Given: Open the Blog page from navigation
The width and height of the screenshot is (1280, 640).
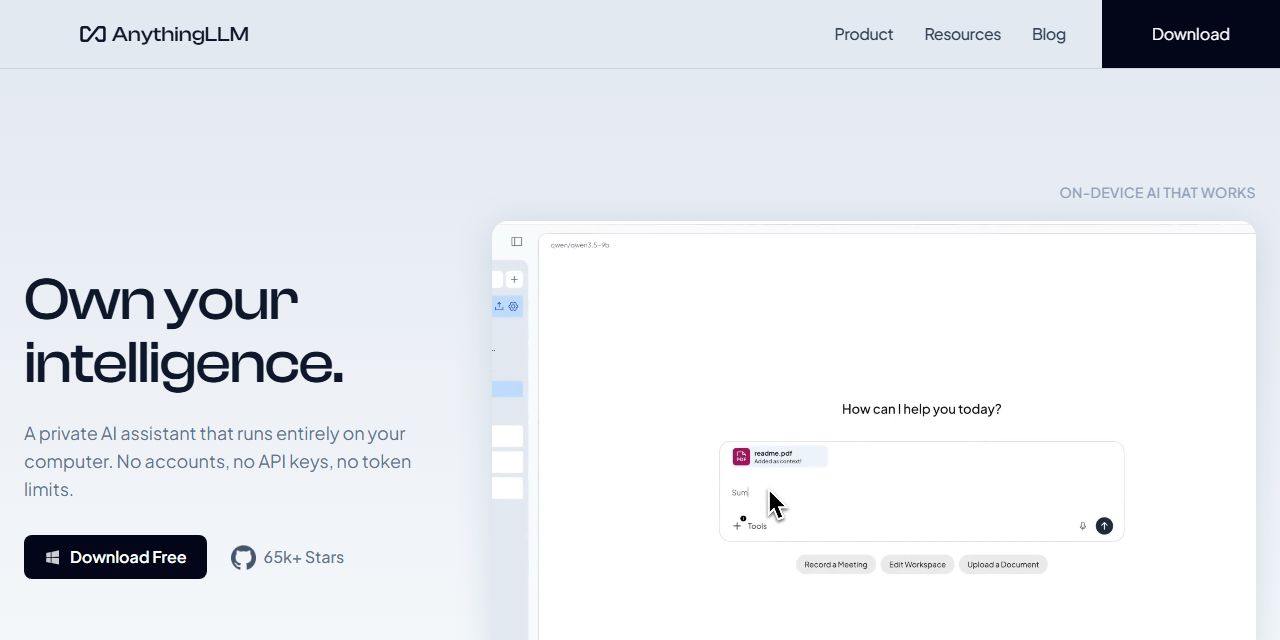Looking at the screenshot, I should (x=1049, y=34).
